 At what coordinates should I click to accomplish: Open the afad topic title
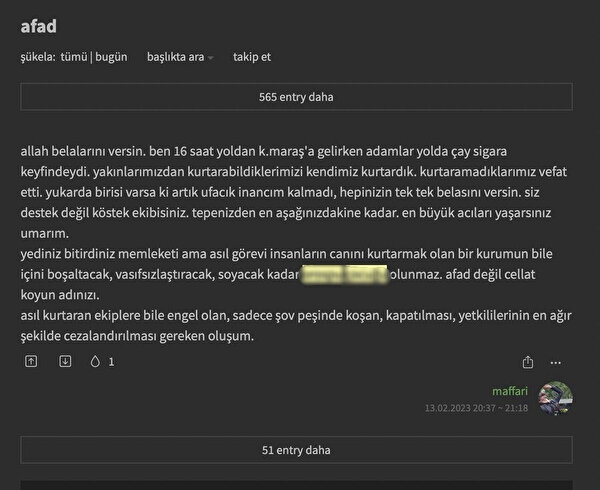39,26
